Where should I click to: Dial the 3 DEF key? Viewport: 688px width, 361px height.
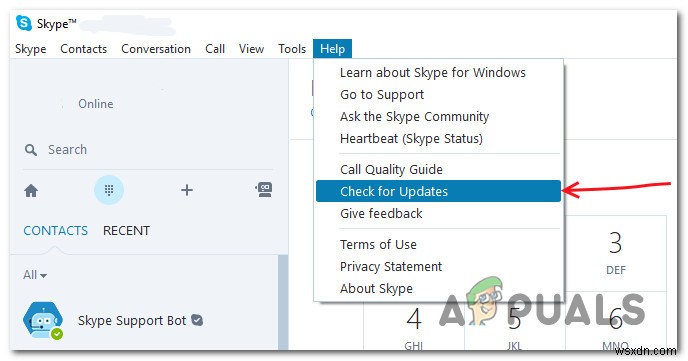[x=616, y=254]
